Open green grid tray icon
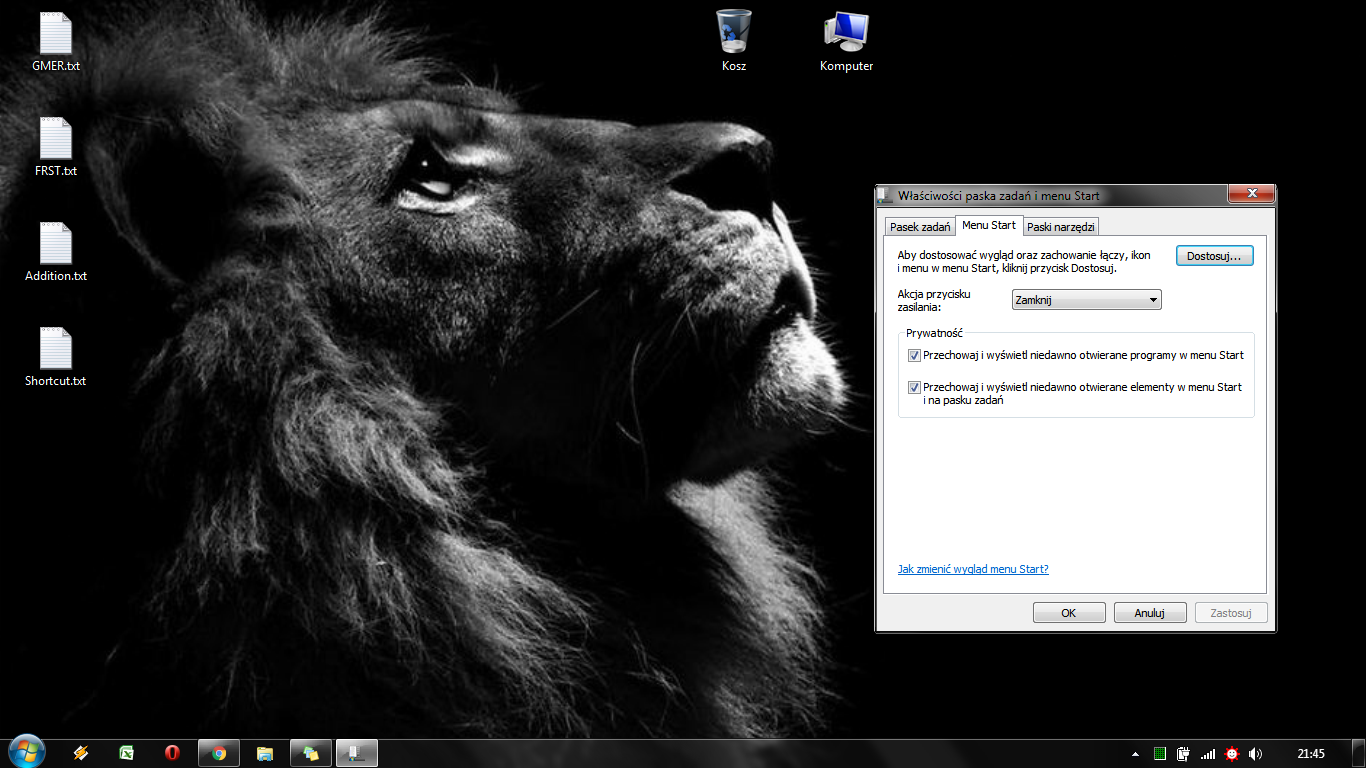The height and width of the screenshot is (768, 1366). point(1160,754)
